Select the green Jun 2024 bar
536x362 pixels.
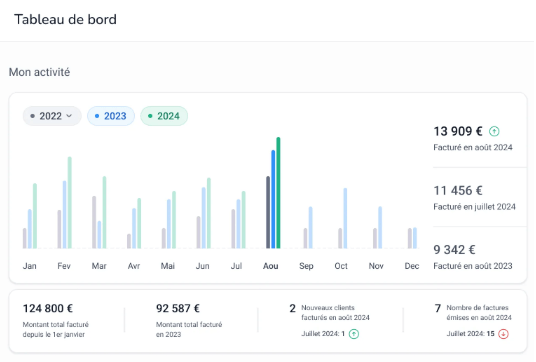pyautogui.click(x=209, y=213)
